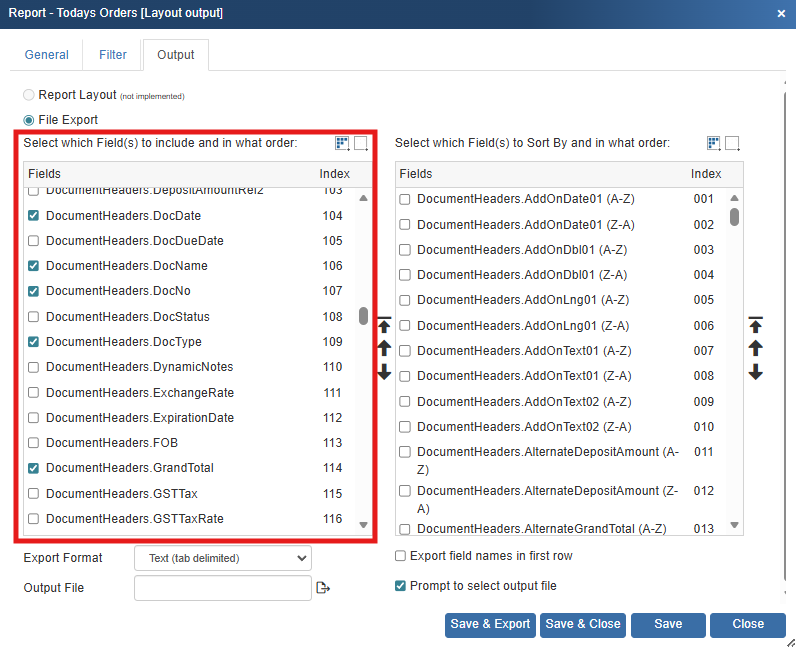Uncheck the DocumentHeaders.GrandTotal field
The image size is (796, 647).
(x=34, y=468)
